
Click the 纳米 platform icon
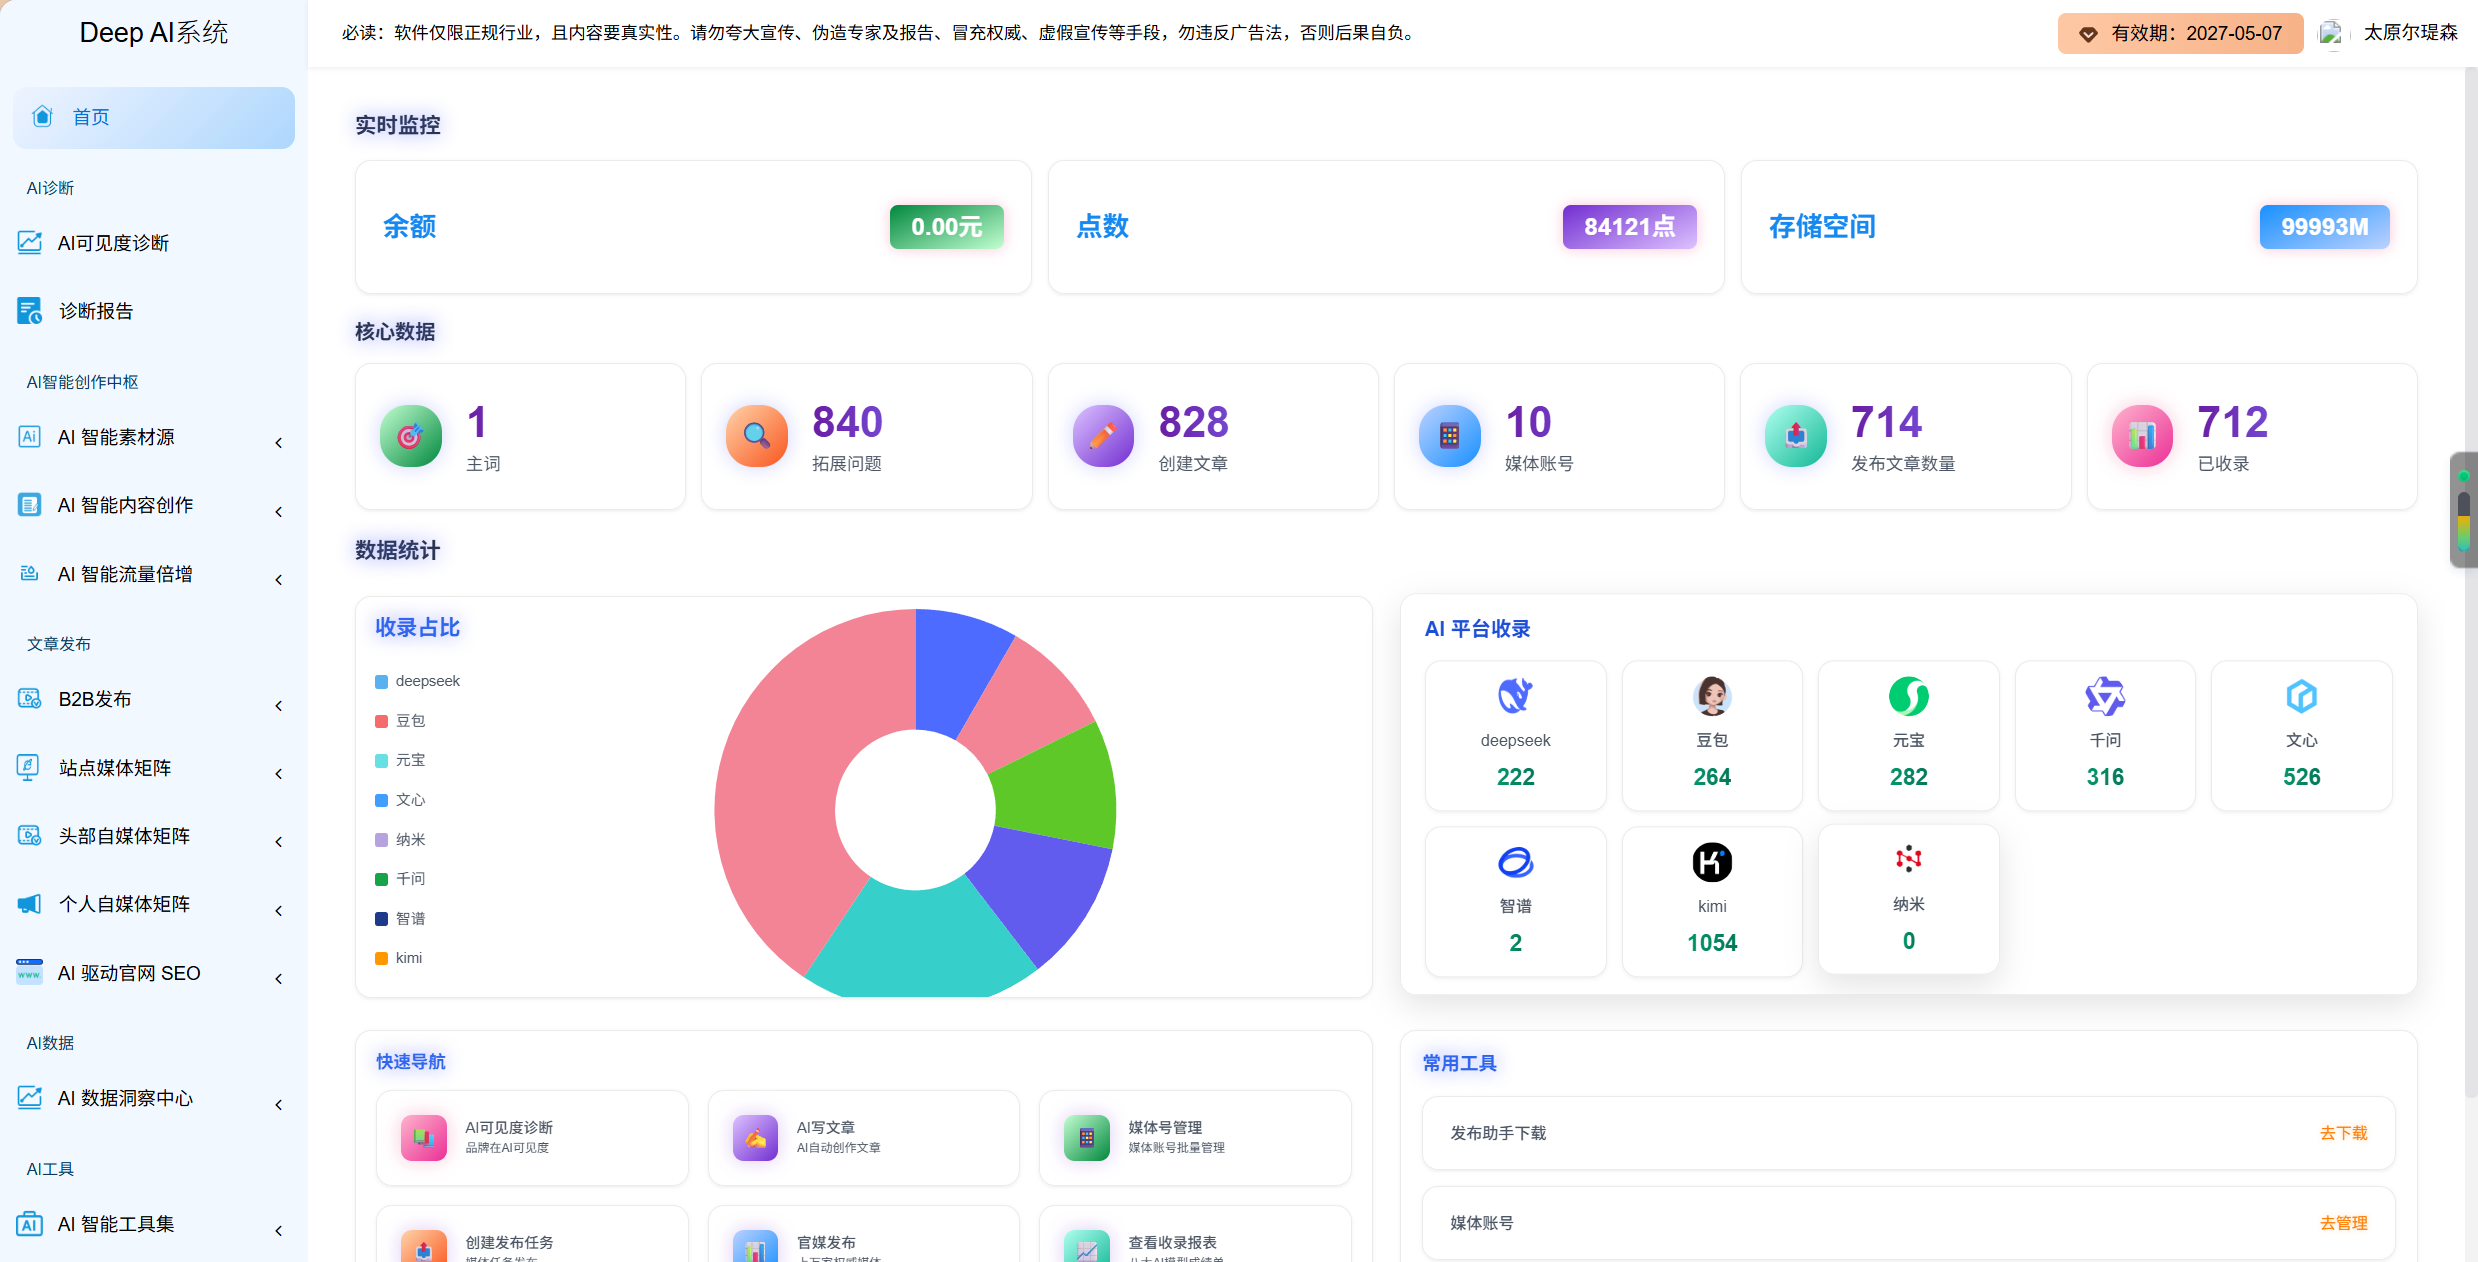[1908, 859]
